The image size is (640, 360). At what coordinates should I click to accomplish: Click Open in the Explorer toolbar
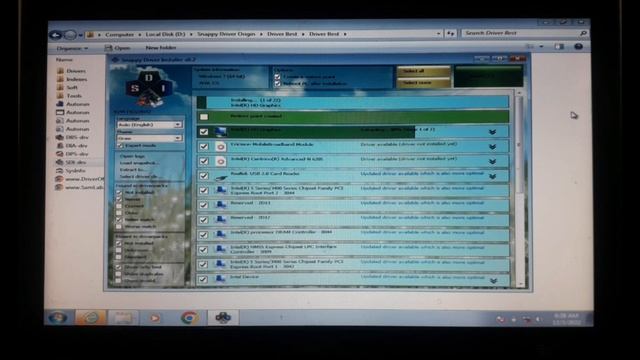pyautogui.click(x=118, y=48)
